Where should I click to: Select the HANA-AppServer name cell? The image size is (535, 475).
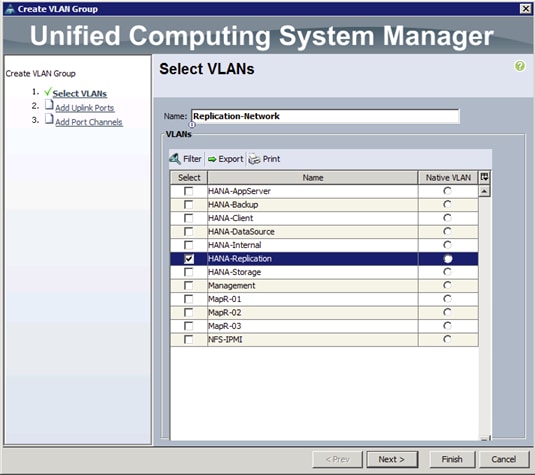click(x=313, y=191)
